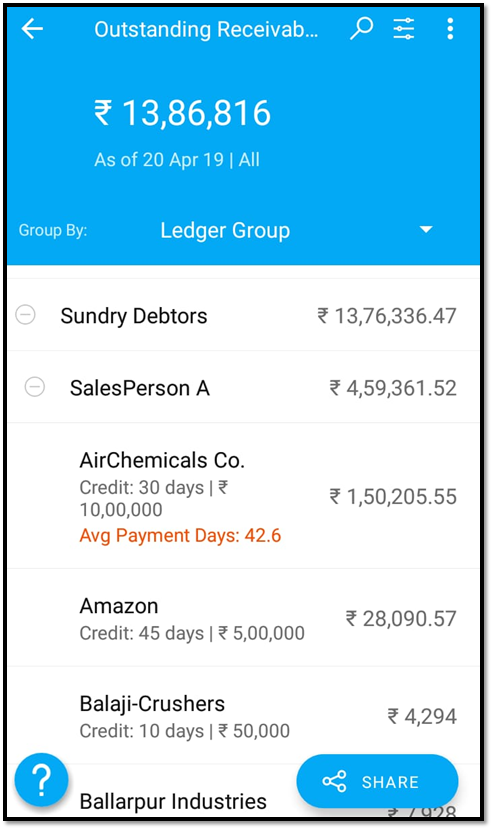Open filter sliders icon

(404, 29)
